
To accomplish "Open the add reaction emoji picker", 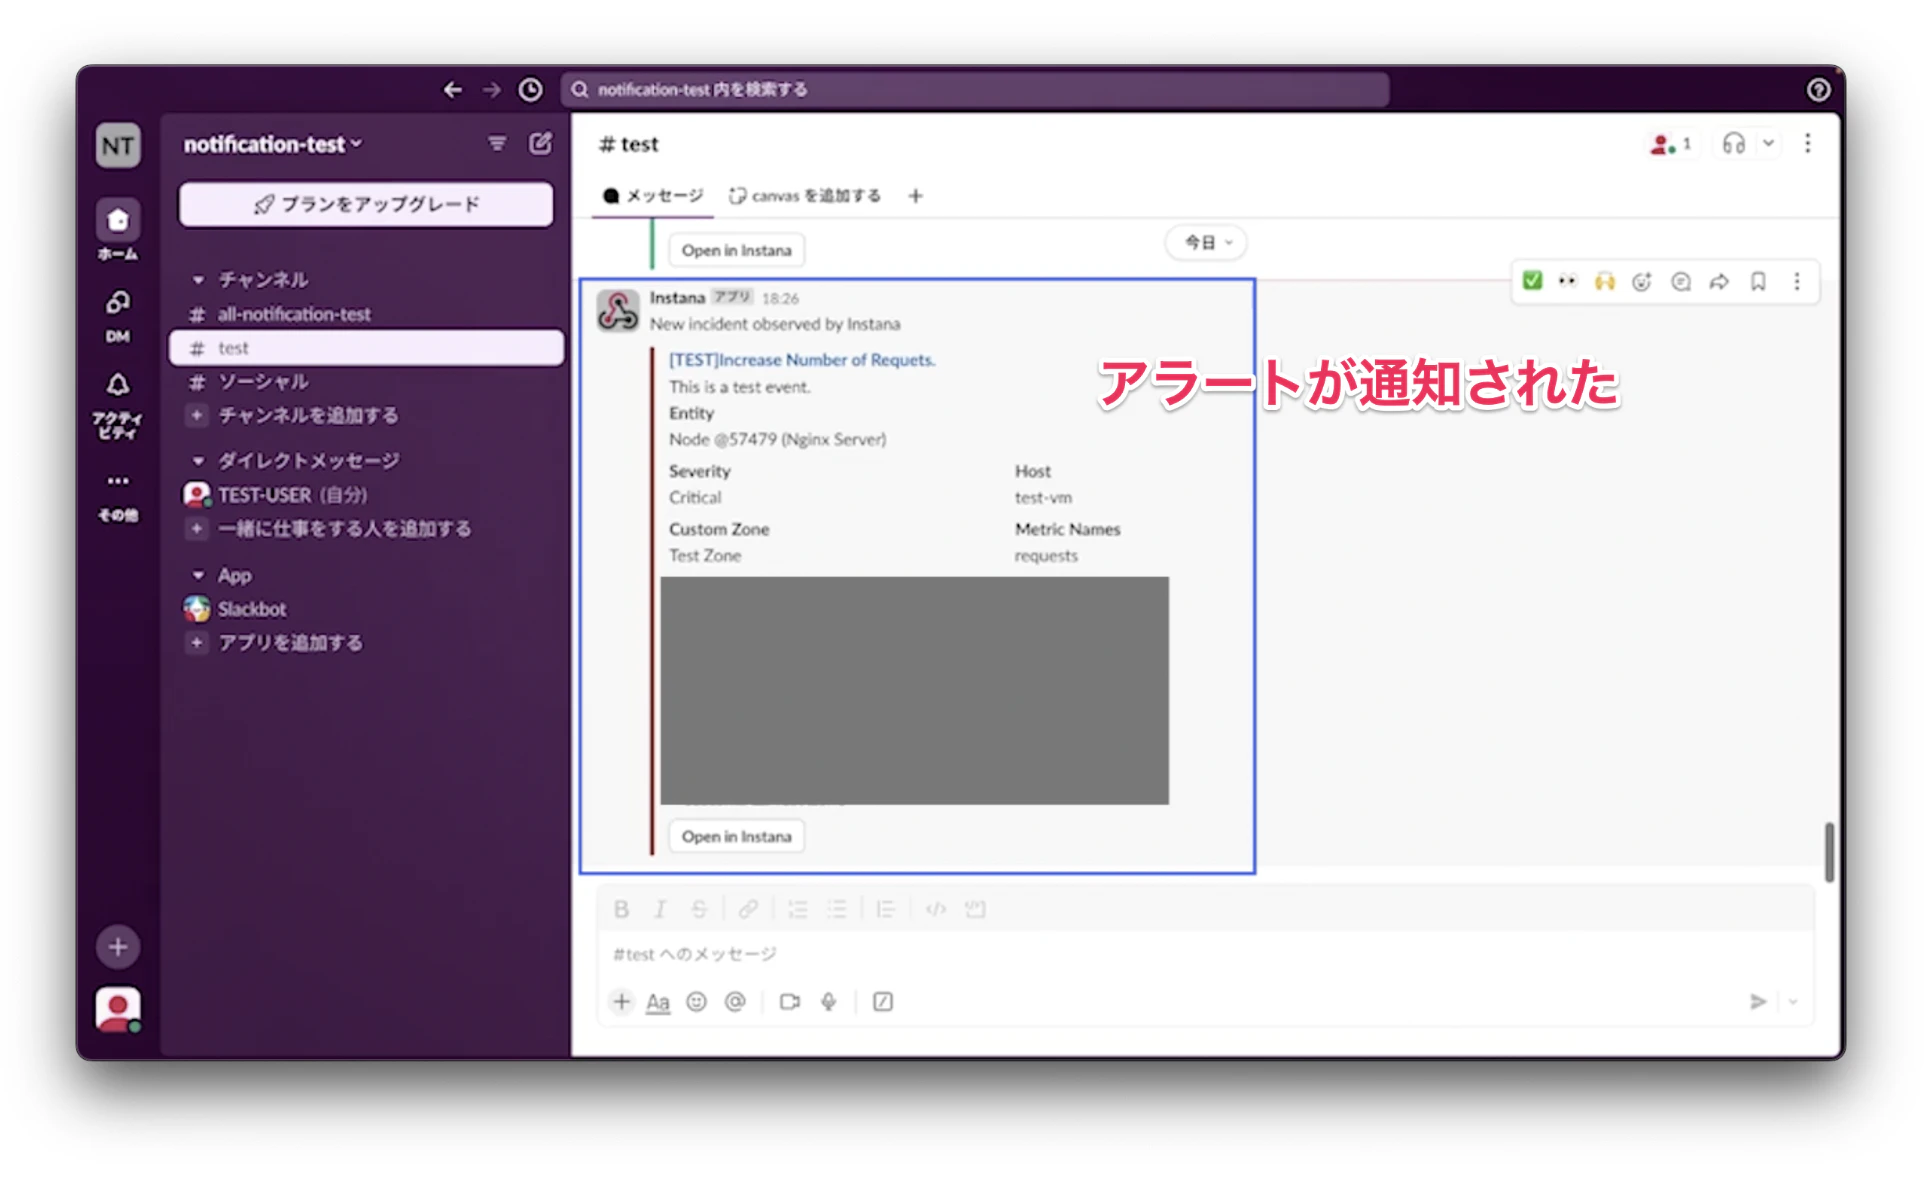I will (1642, 281).
